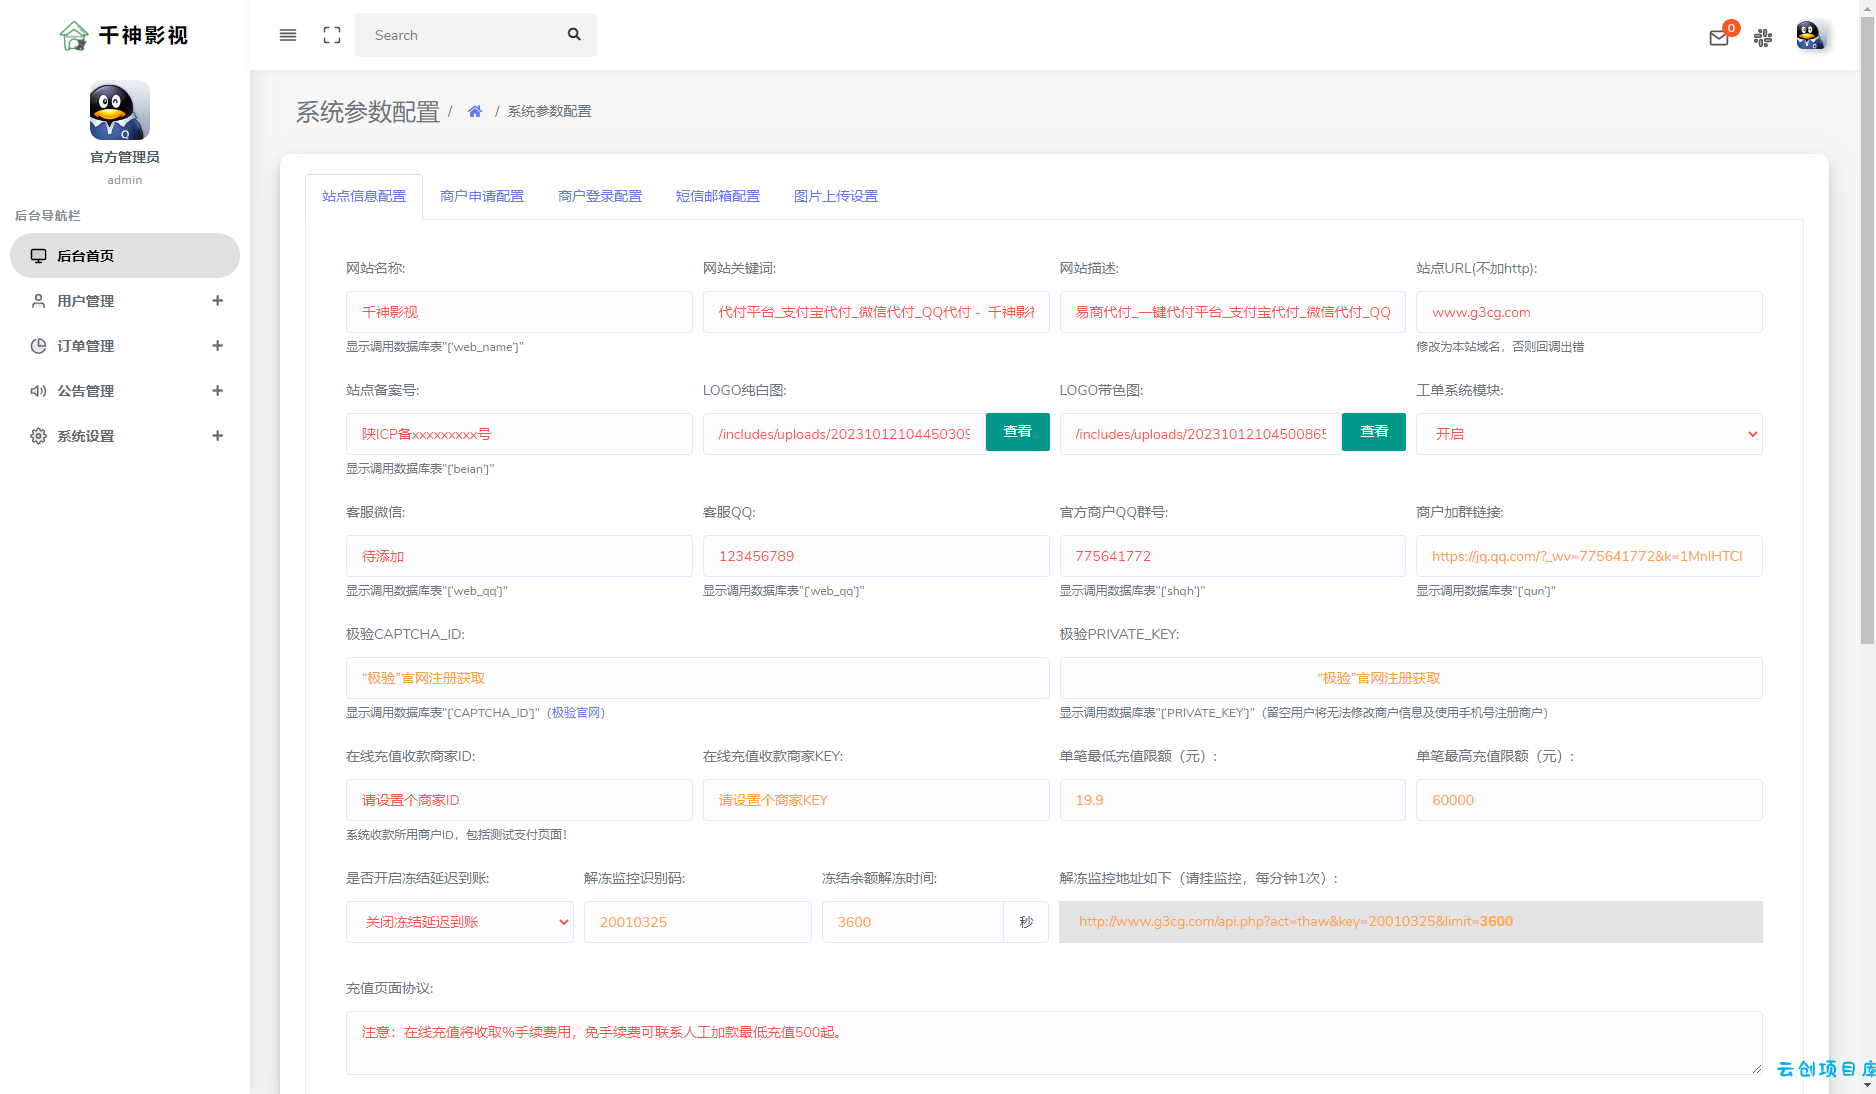Click the 用户管理 menu label text
This screenshot has height=1094, width=1876.
tap(86, 301)
